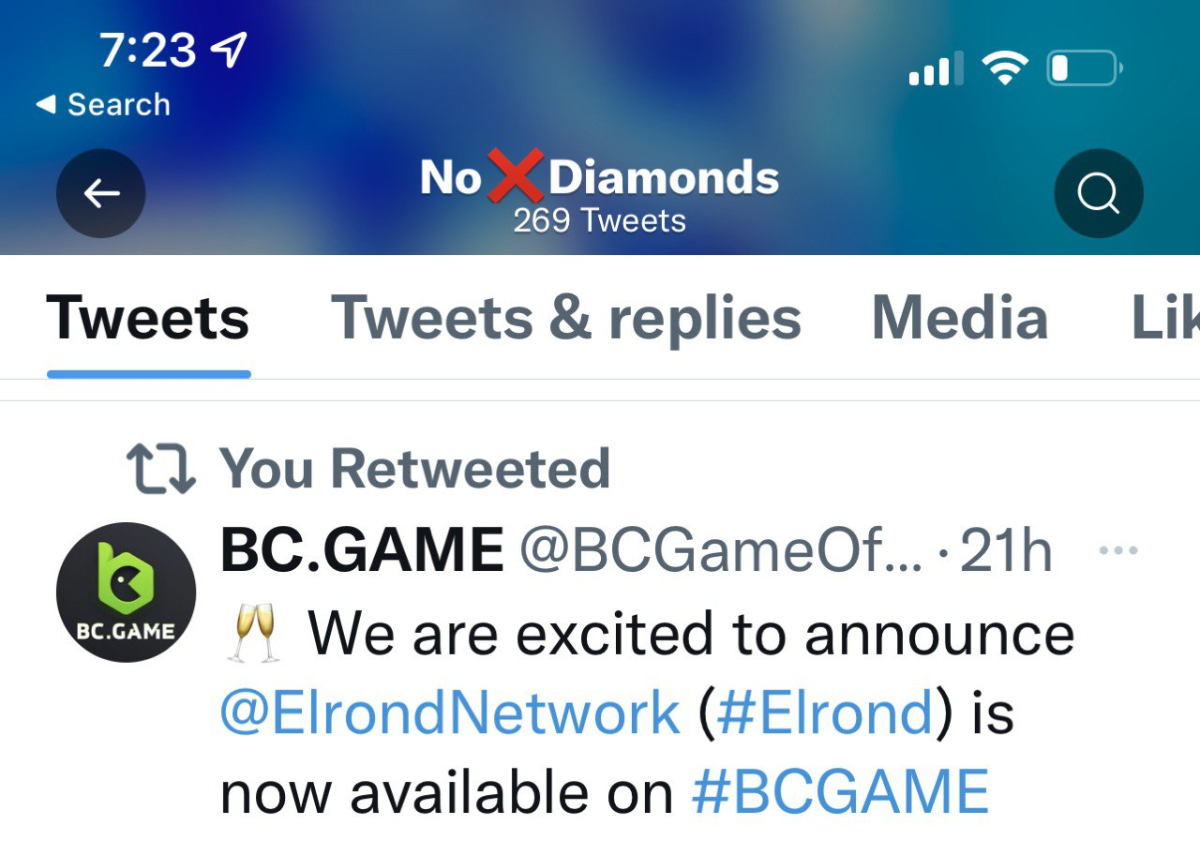
Task: Select the Tweets tab
Action: pos(148,319)
